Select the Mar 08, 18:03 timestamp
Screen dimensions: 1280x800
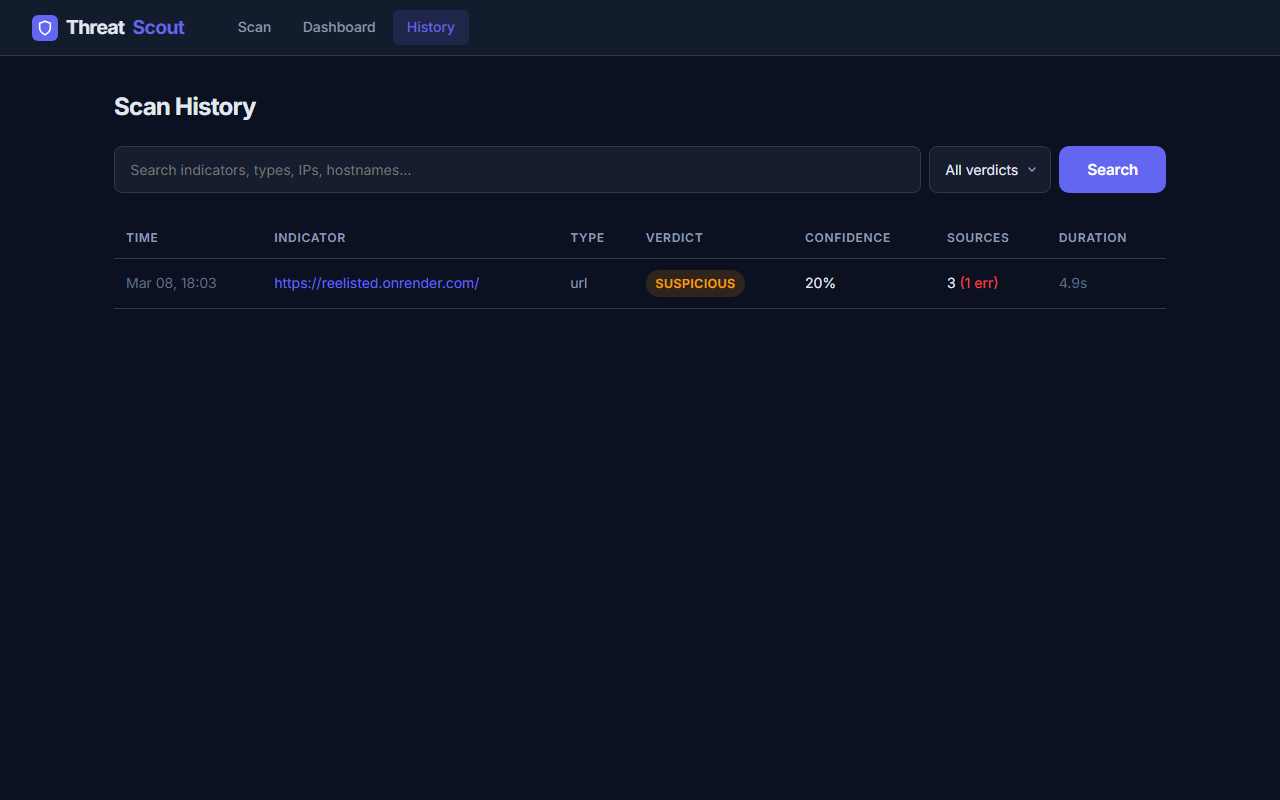coord(171,283)
